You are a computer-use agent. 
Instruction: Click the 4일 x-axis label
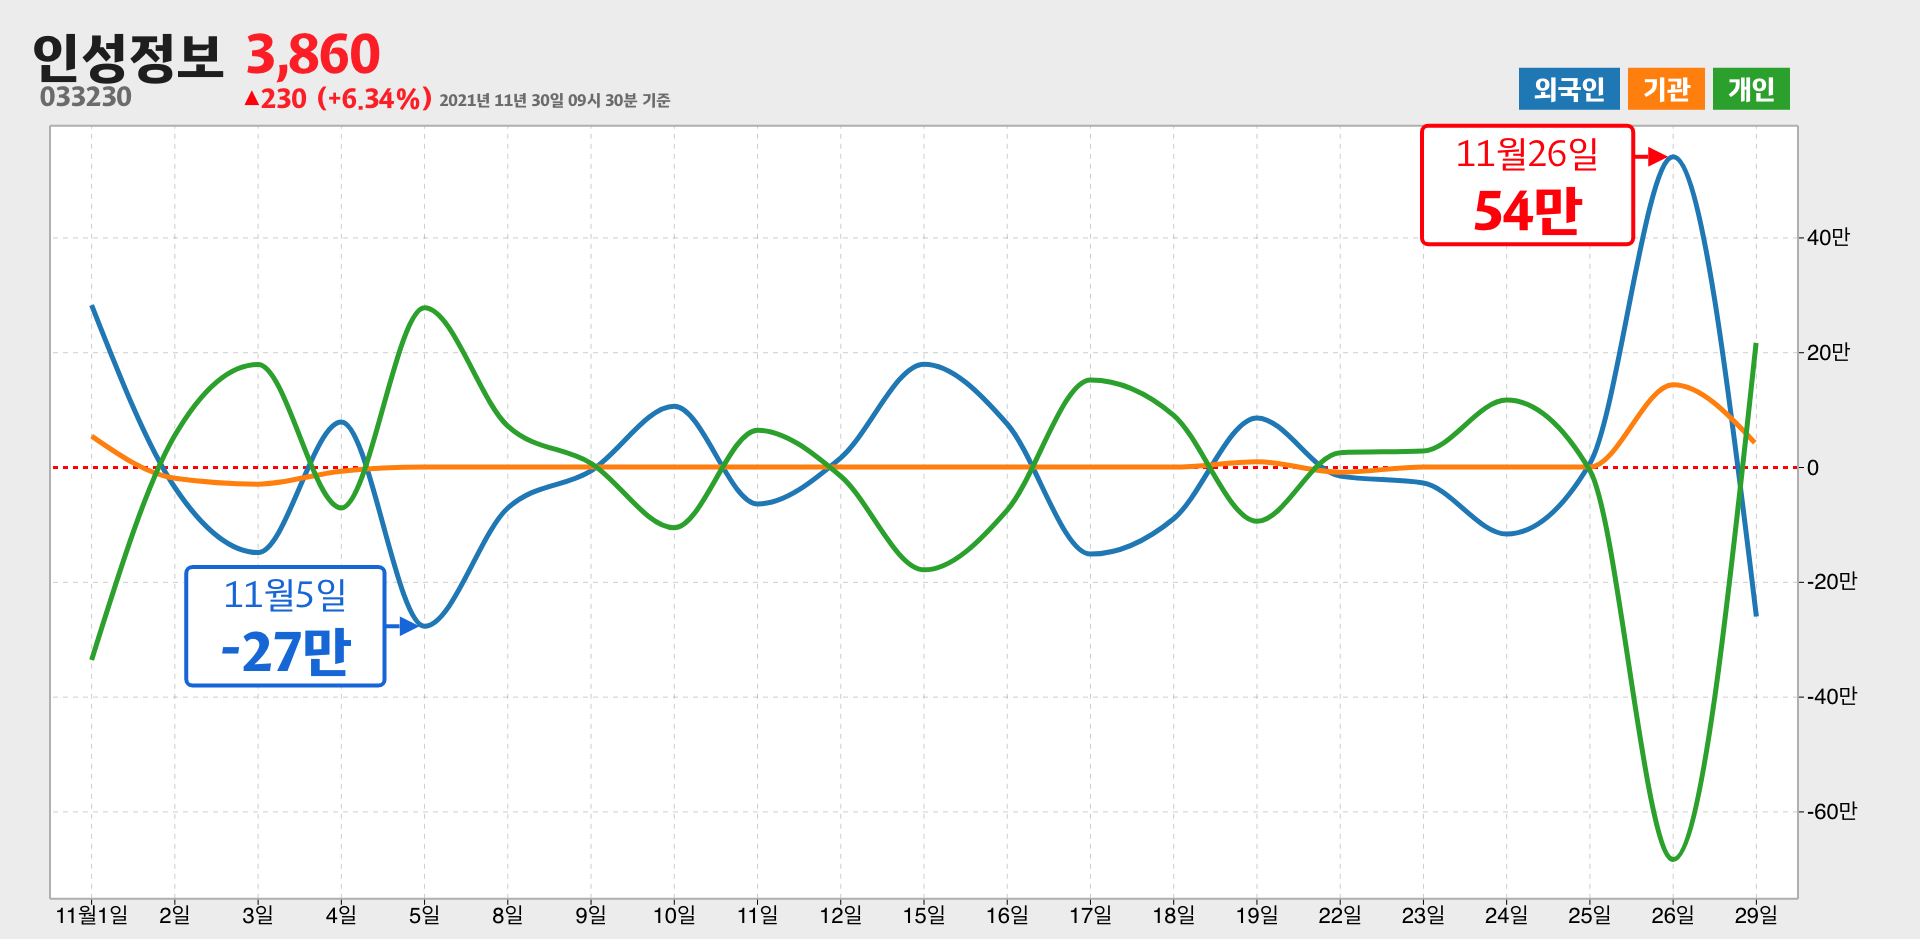(341, 915)
